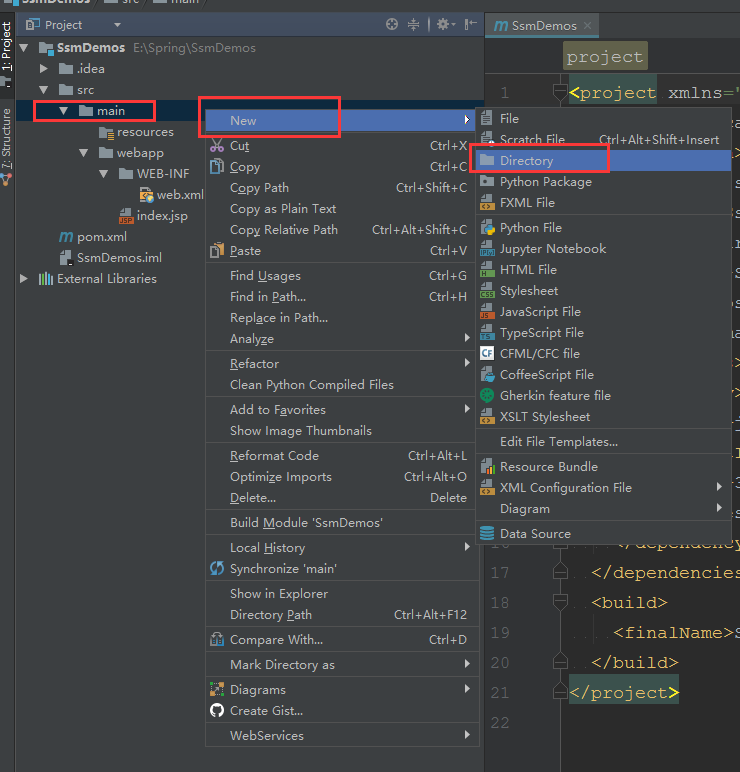740x772 pixels.
Task: Expand the .idea folder
Action: [44, 69]
